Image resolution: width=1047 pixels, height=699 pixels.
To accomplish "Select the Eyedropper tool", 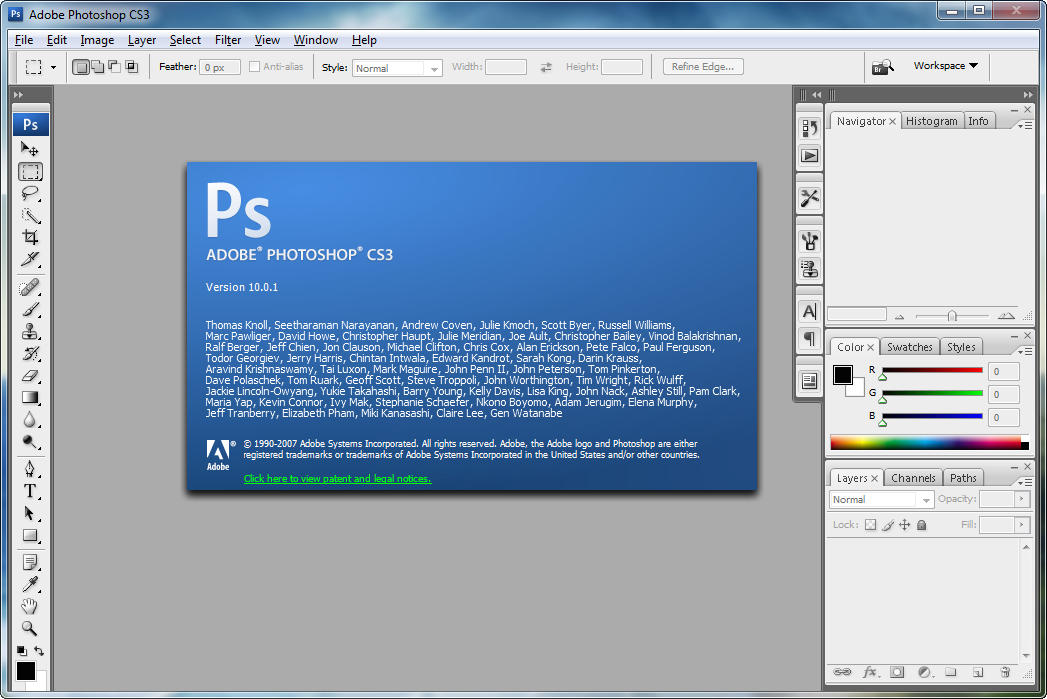I will coord(30,585).
